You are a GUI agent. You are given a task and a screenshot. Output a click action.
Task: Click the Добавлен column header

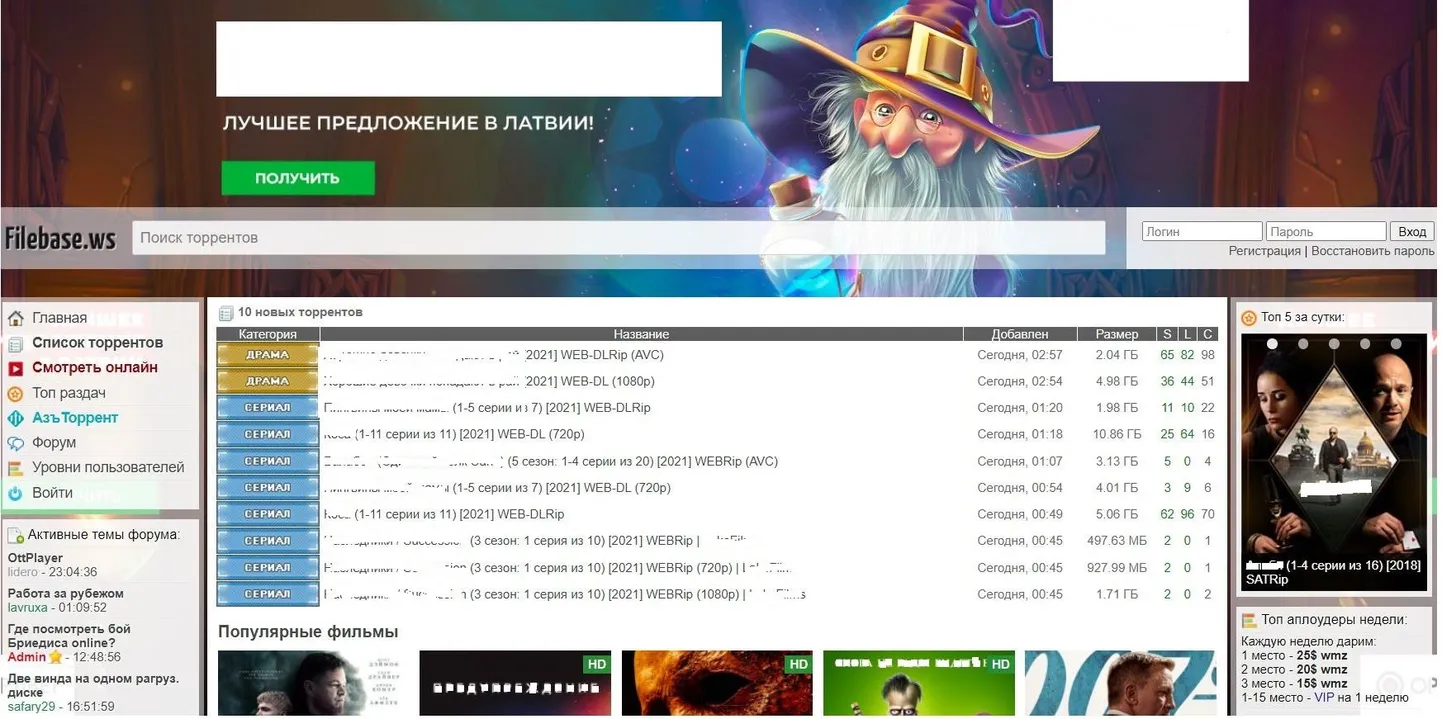point(1020,334)
